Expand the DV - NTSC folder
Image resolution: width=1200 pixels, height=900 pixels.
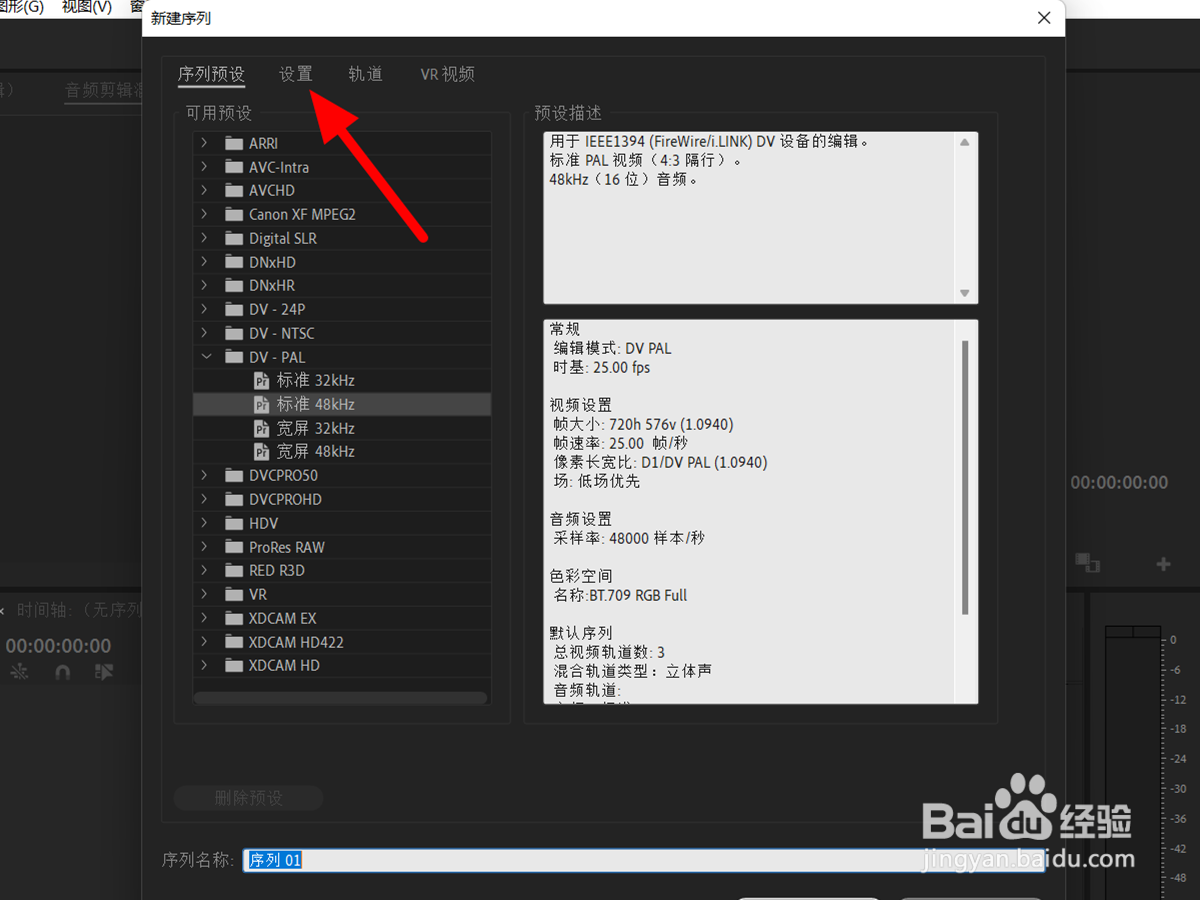pyautogui.click(x=205, y=333)
